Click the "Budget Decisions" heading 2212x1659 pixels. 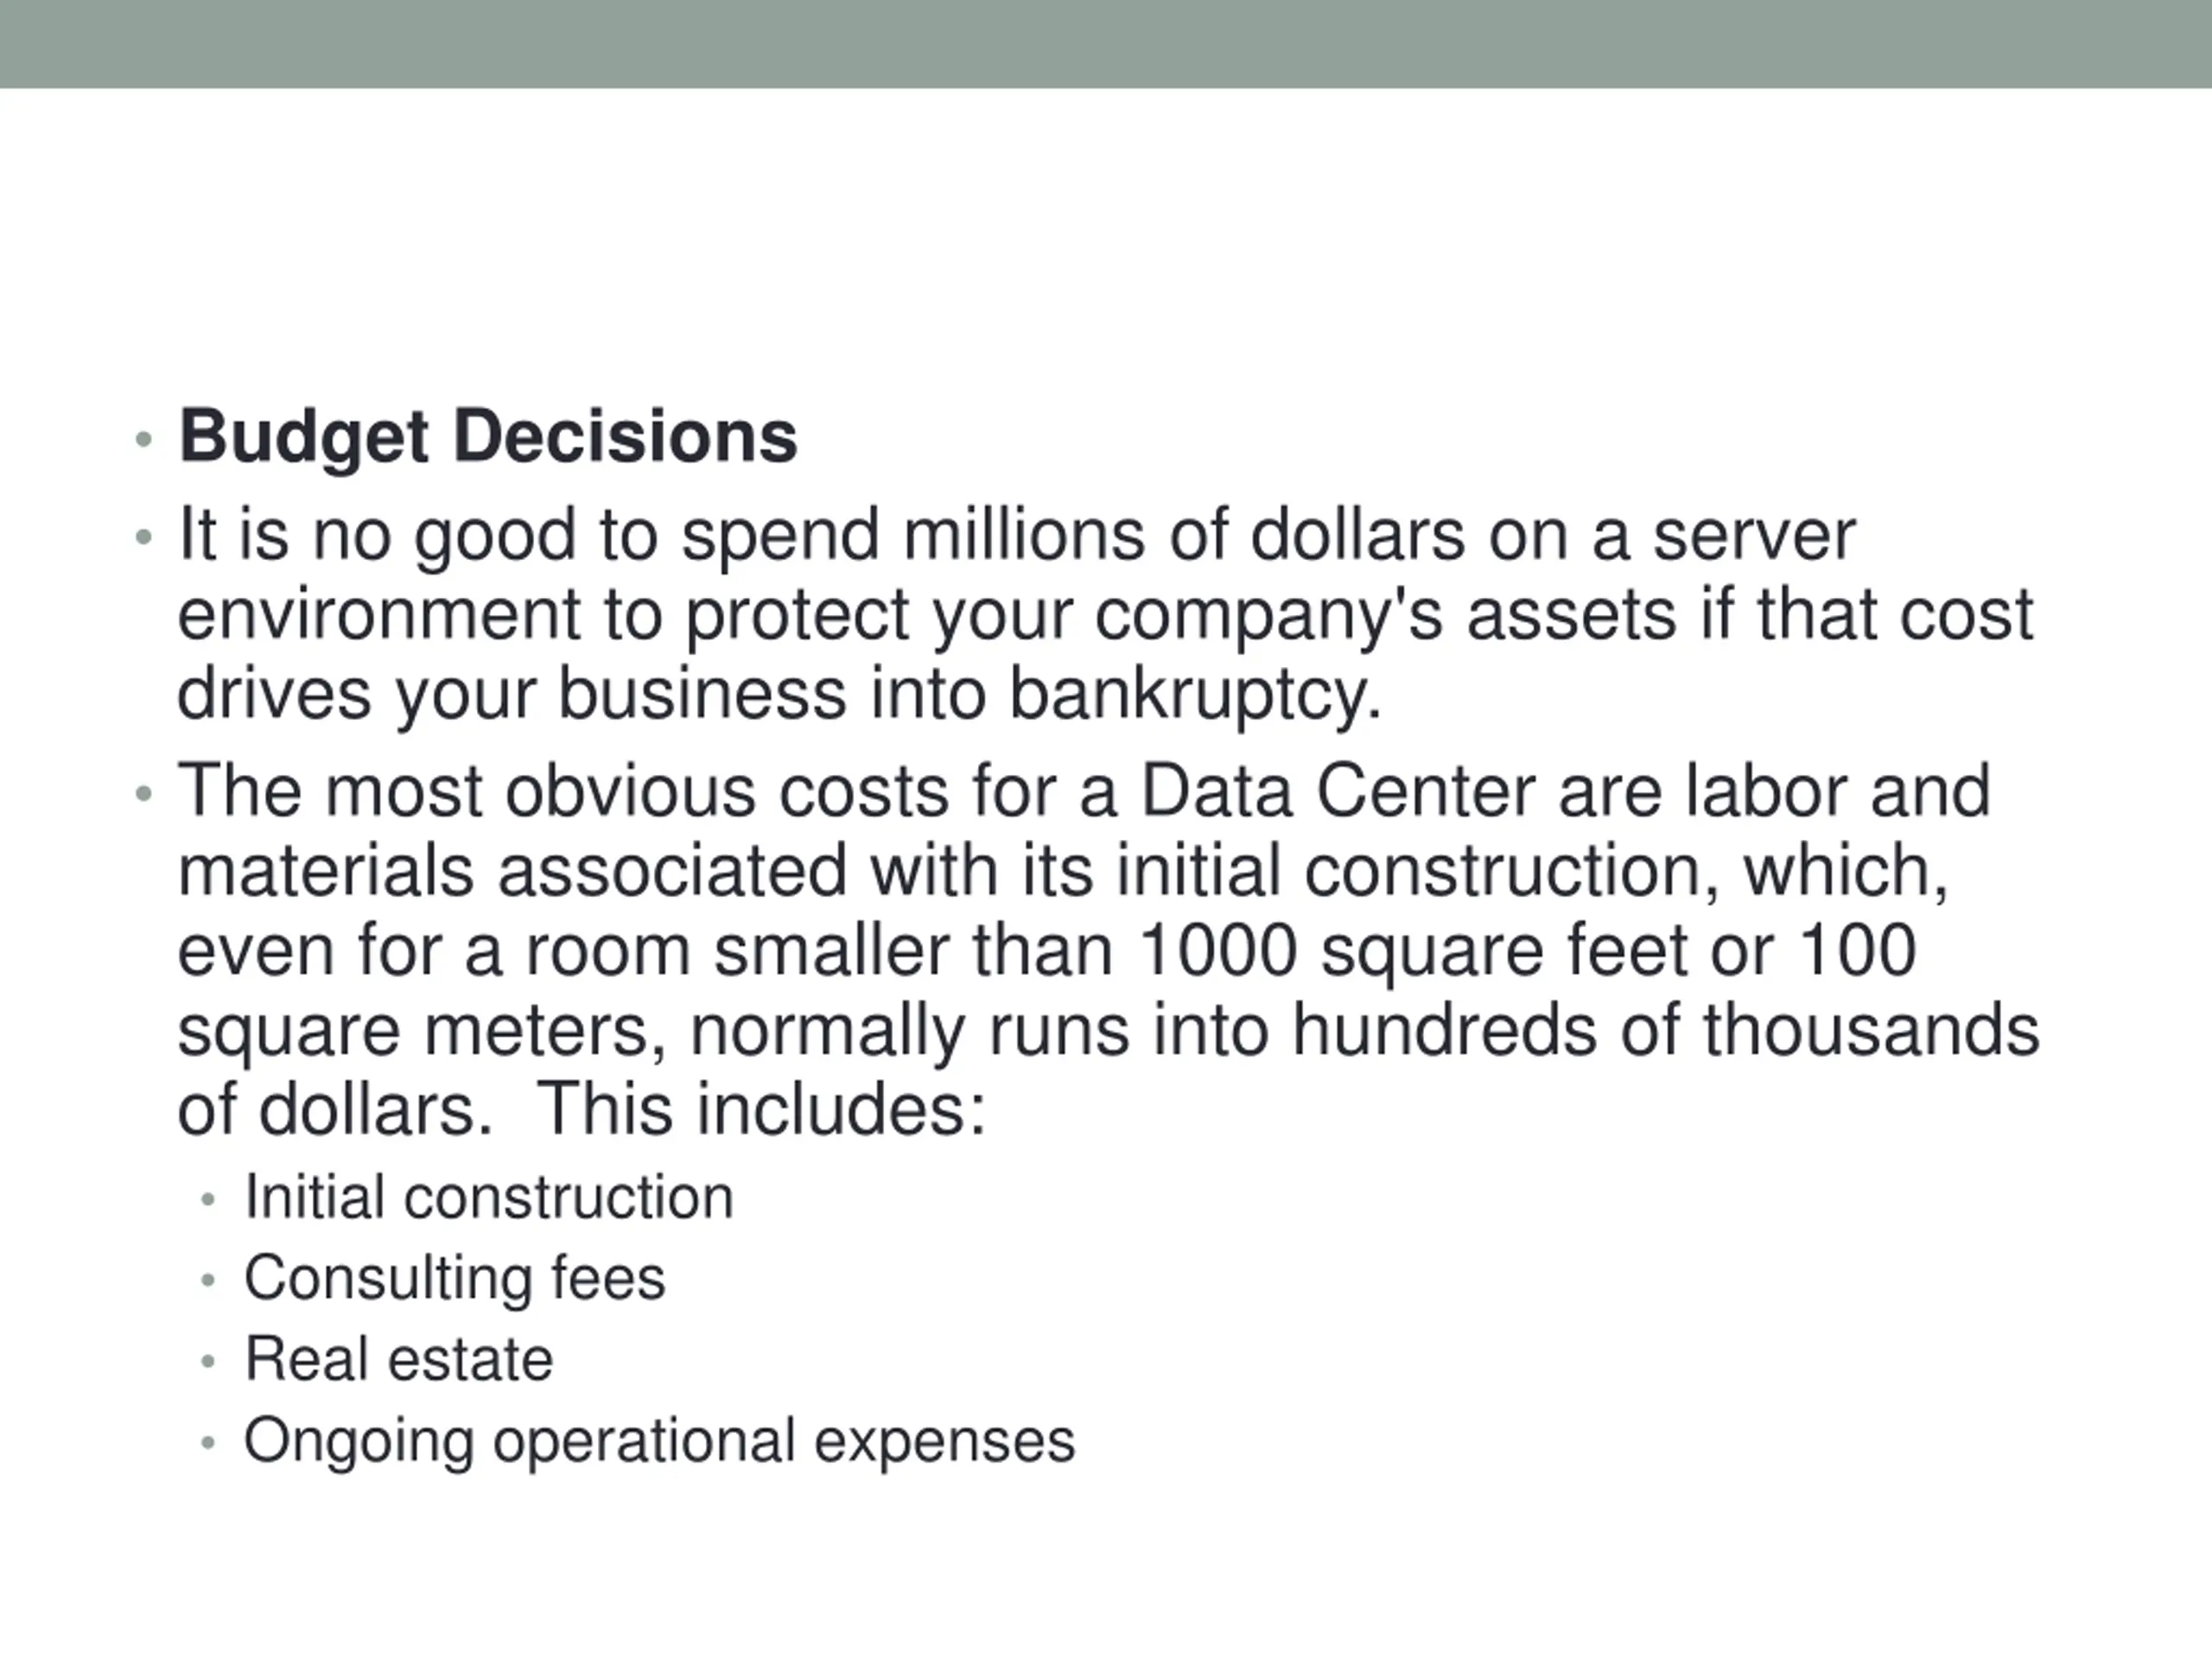tap(487, 437)
